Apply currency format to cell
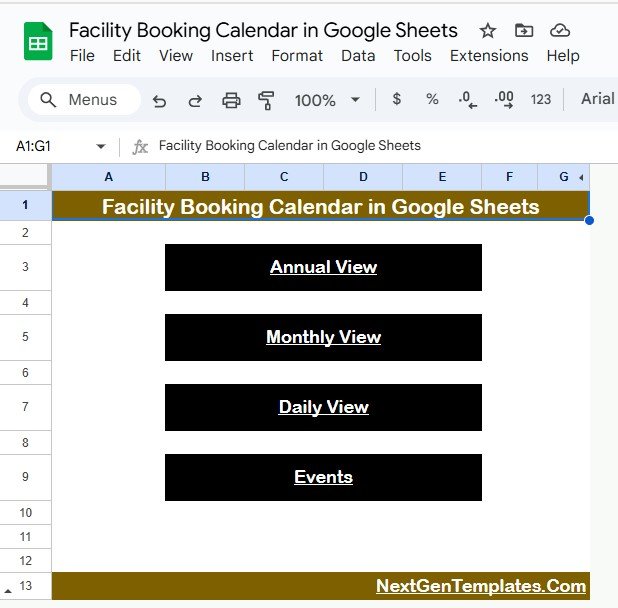The image size is (618, 608). [x=397, y=99]
